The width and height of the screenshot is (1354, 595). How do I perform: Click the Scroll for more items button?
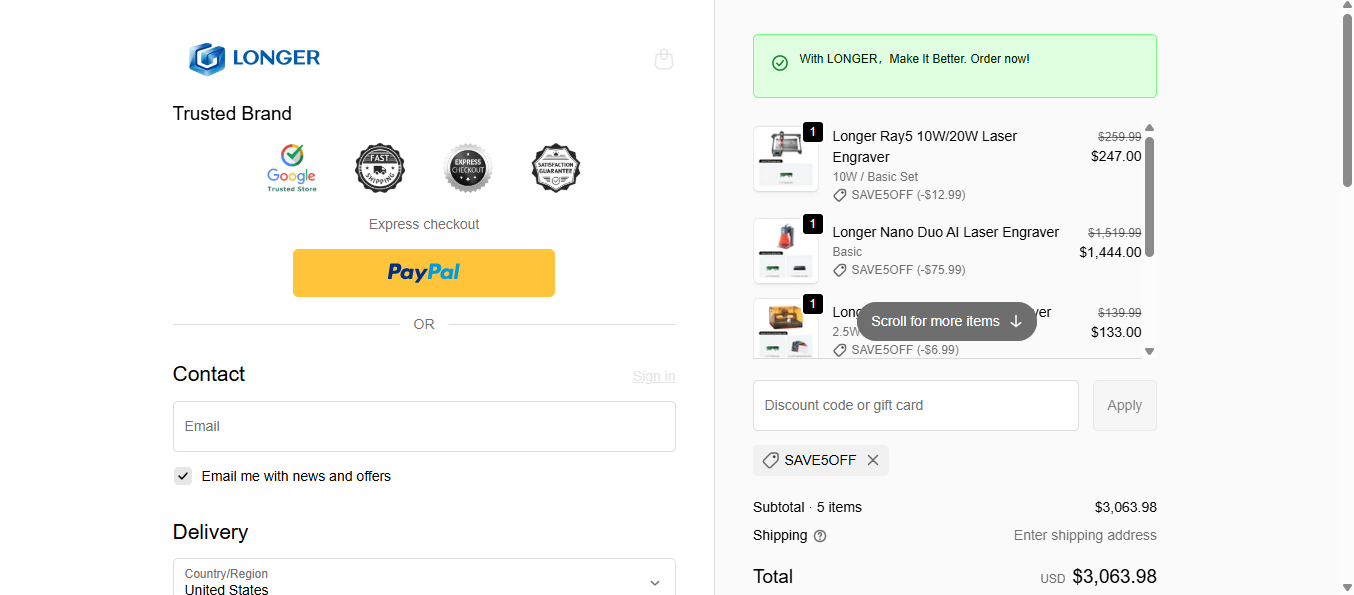pyautogui.click(x=946, y=321)
